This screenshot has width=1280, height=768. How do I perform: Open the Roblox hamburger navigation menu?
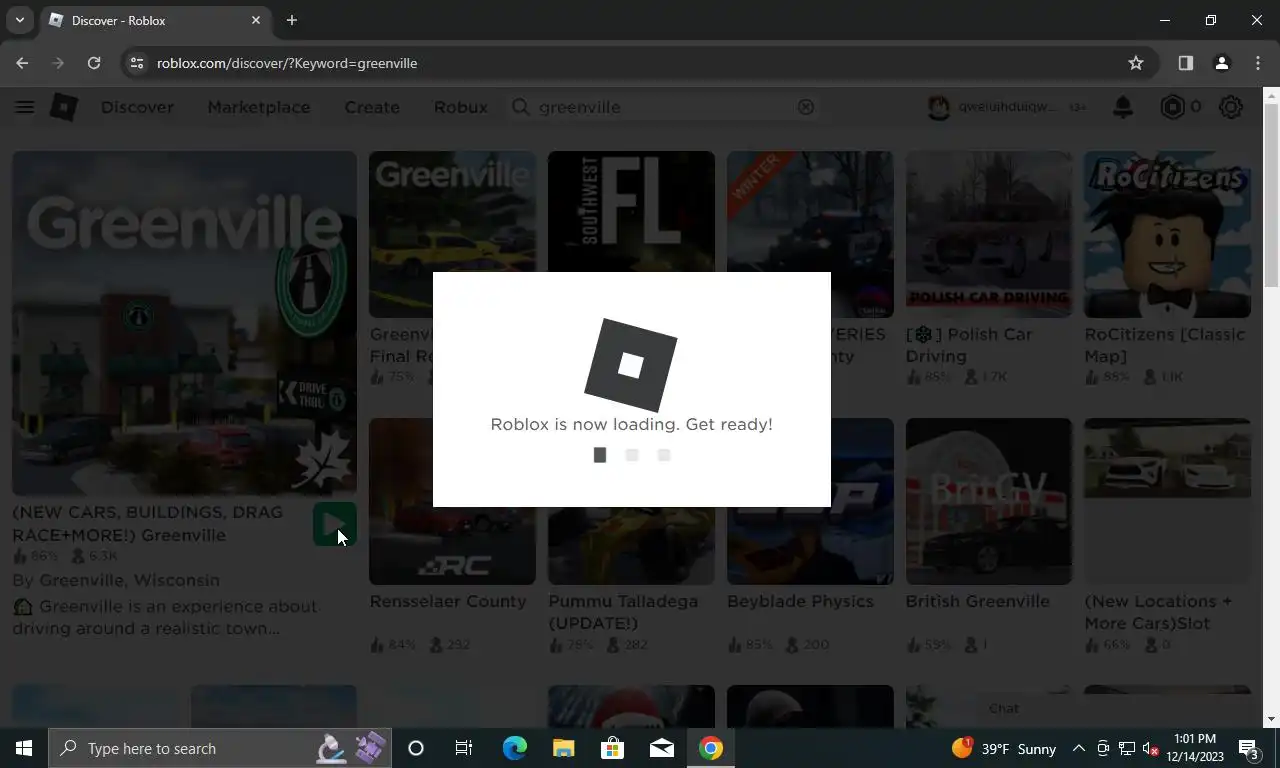[25, 107]
